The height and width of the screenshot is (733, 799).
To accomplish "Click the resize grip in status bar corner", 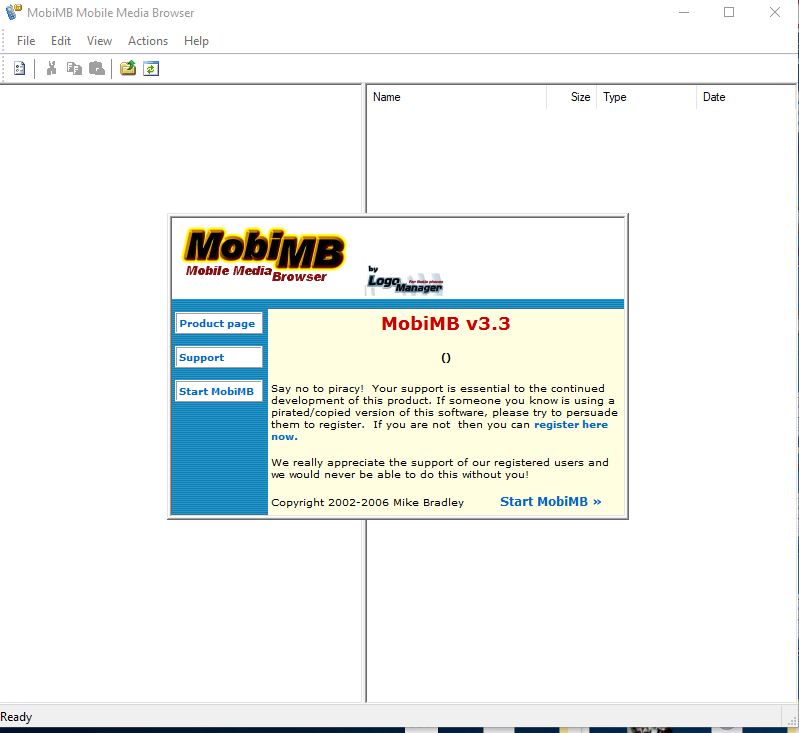I will [792, 719].
